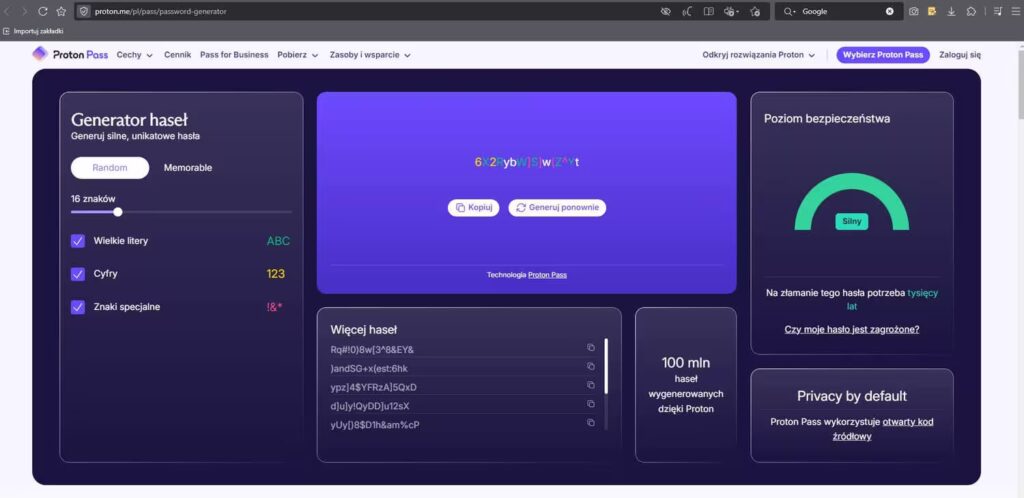This screenshot has width=1024, height=498.
Task: Click the Więcej haseł list scrollbar
Action: coord(606,366)
